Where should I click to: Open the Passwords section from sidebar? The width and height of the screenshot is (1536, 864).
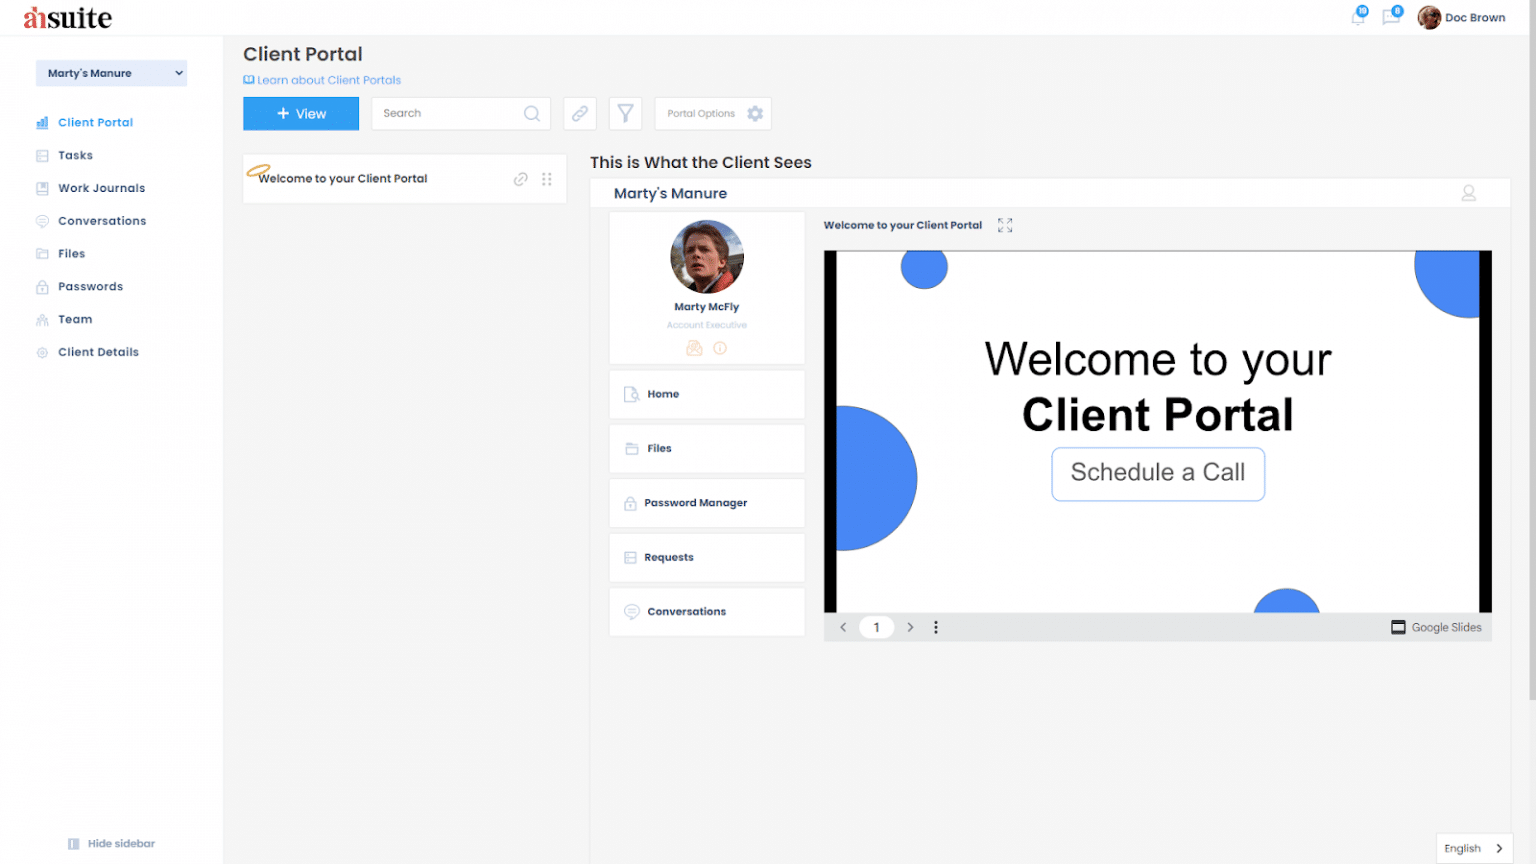(91, 286)
